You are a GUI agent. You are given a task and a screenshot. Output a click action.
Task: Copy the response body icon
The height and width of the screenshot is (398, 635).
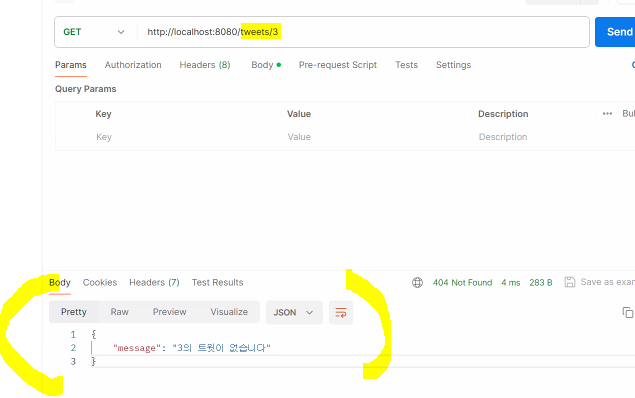(627, 312)
